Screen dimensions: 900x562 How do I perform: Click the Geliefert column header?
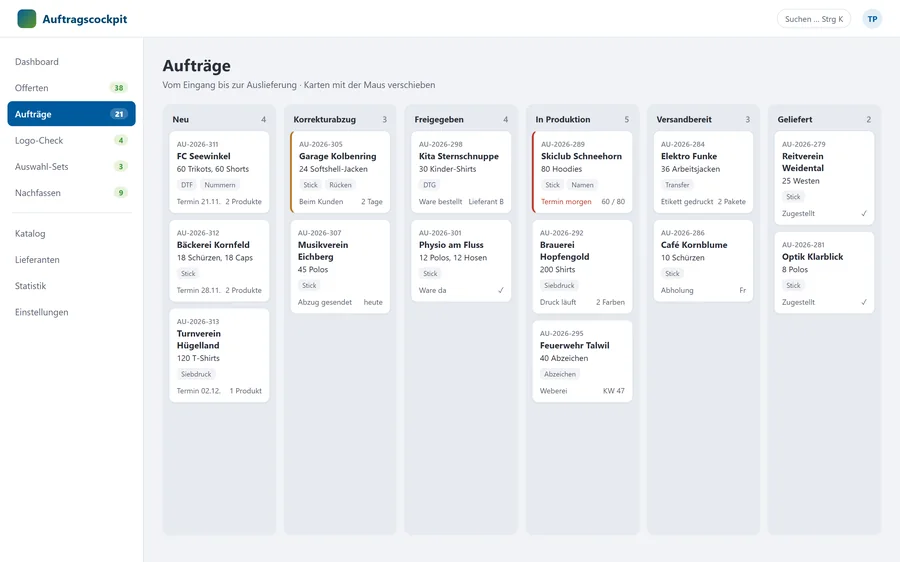(x=795, y=119)
